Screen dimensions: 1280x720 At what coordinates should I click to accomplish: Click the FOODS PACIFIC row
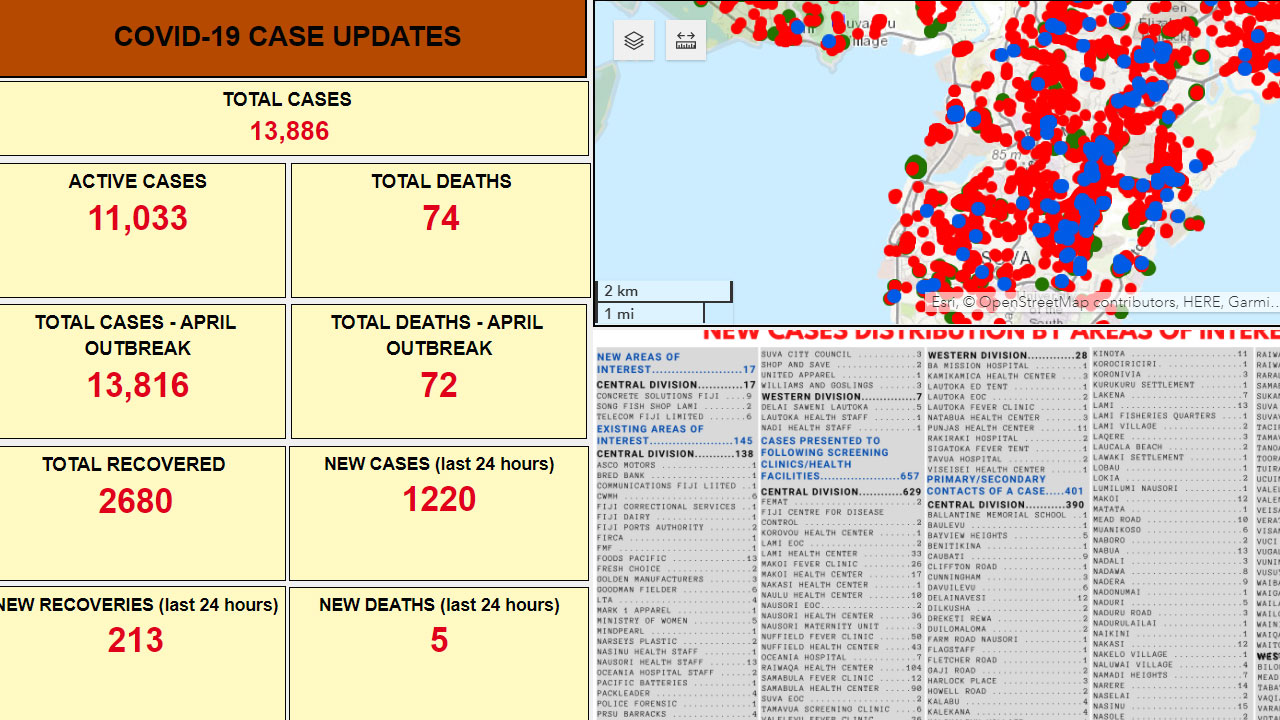tap(676, 558)
